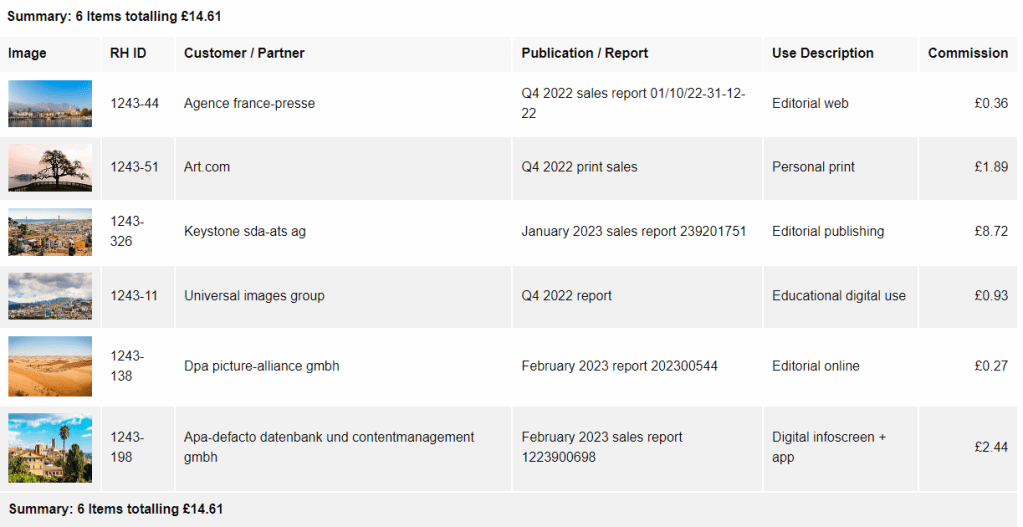Viewport: 1023px width, 527px height.
Task: Click the Keystone sda-ats ag row thumbnail
Action: [x=50, y=231]
